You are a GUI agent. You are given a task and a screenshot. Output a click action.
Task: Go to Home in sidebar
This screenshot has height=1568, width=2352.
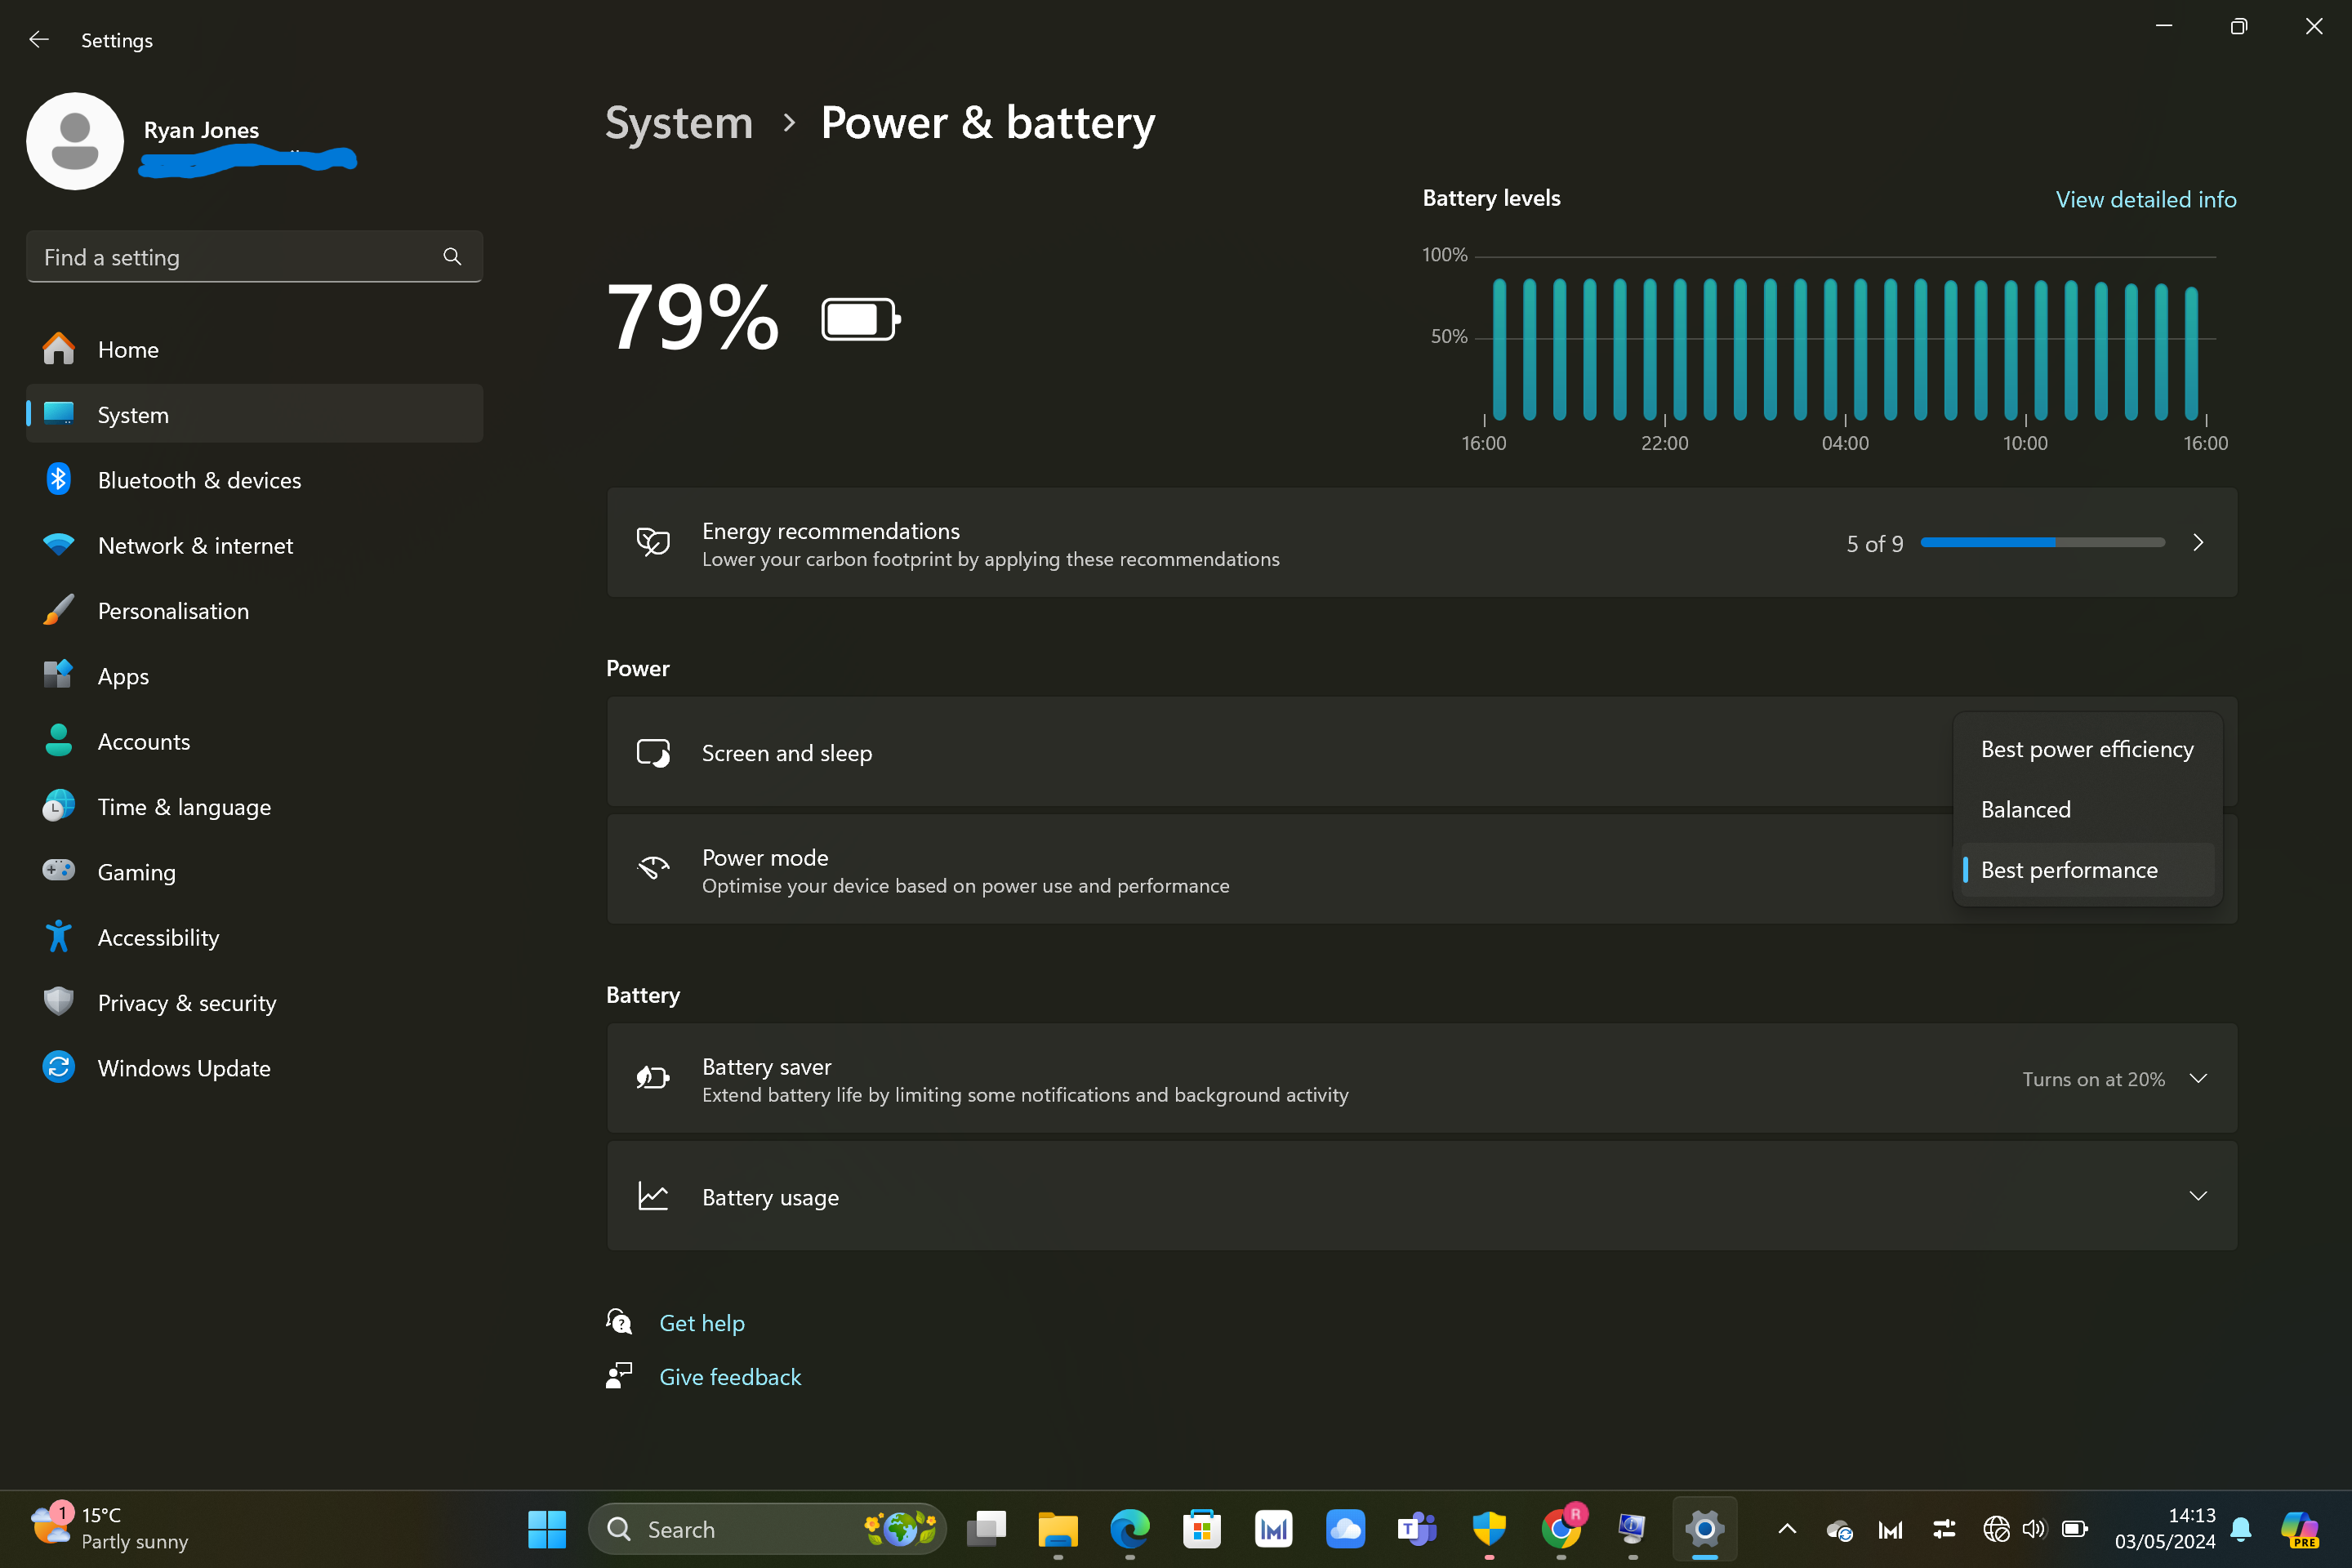(x=254, y=349)
